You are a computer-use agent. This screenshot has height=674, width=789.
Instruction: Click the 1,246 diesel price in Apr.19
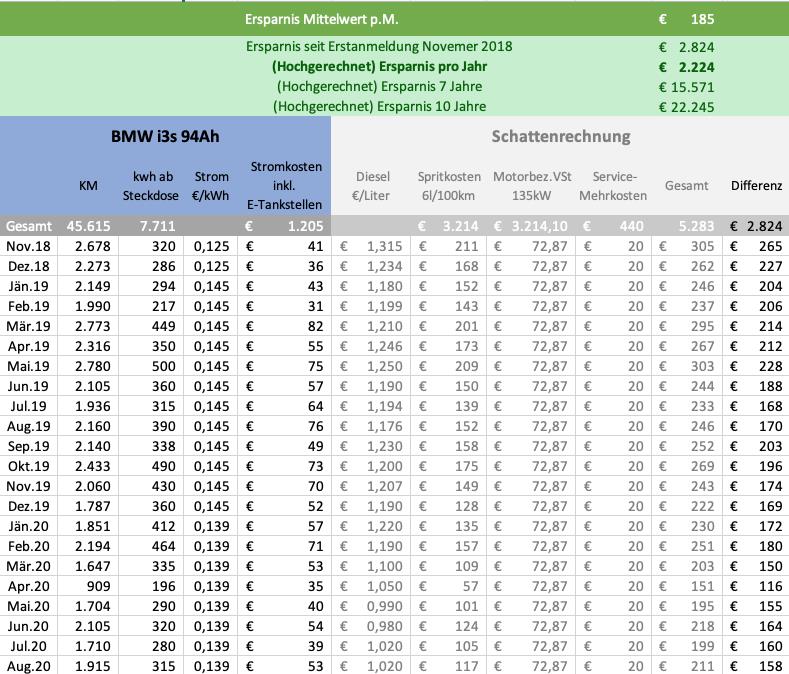[384, 346]
